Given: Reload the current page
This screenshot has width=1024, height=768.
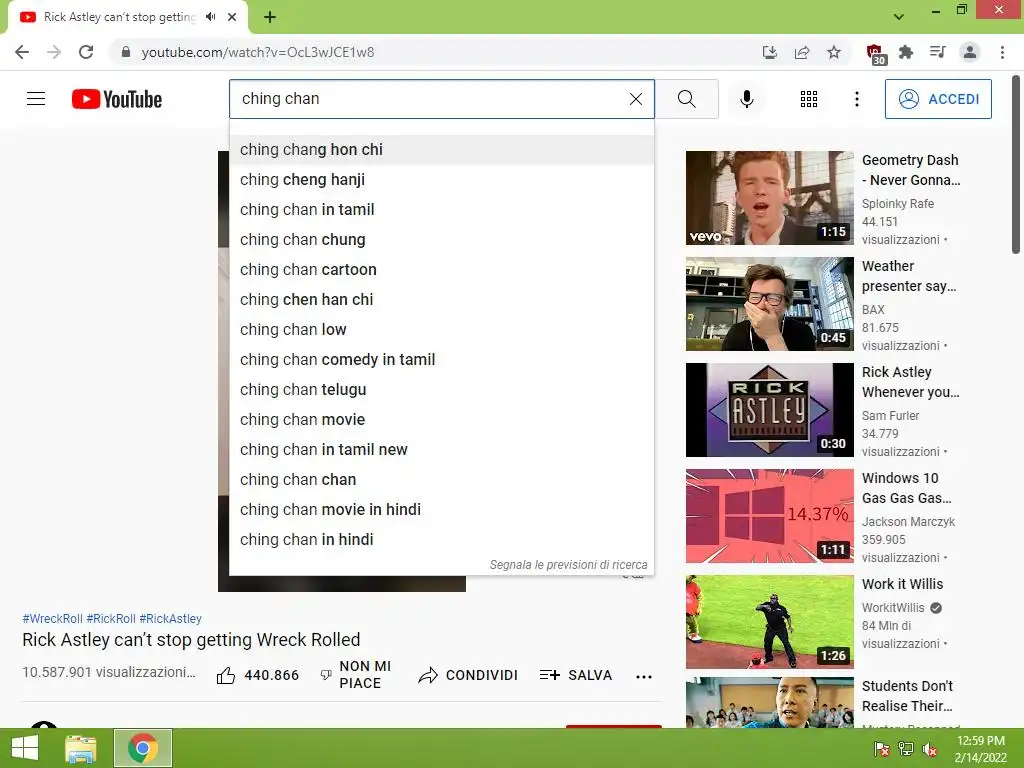Looking at the screenshot, I should [86, 52].
